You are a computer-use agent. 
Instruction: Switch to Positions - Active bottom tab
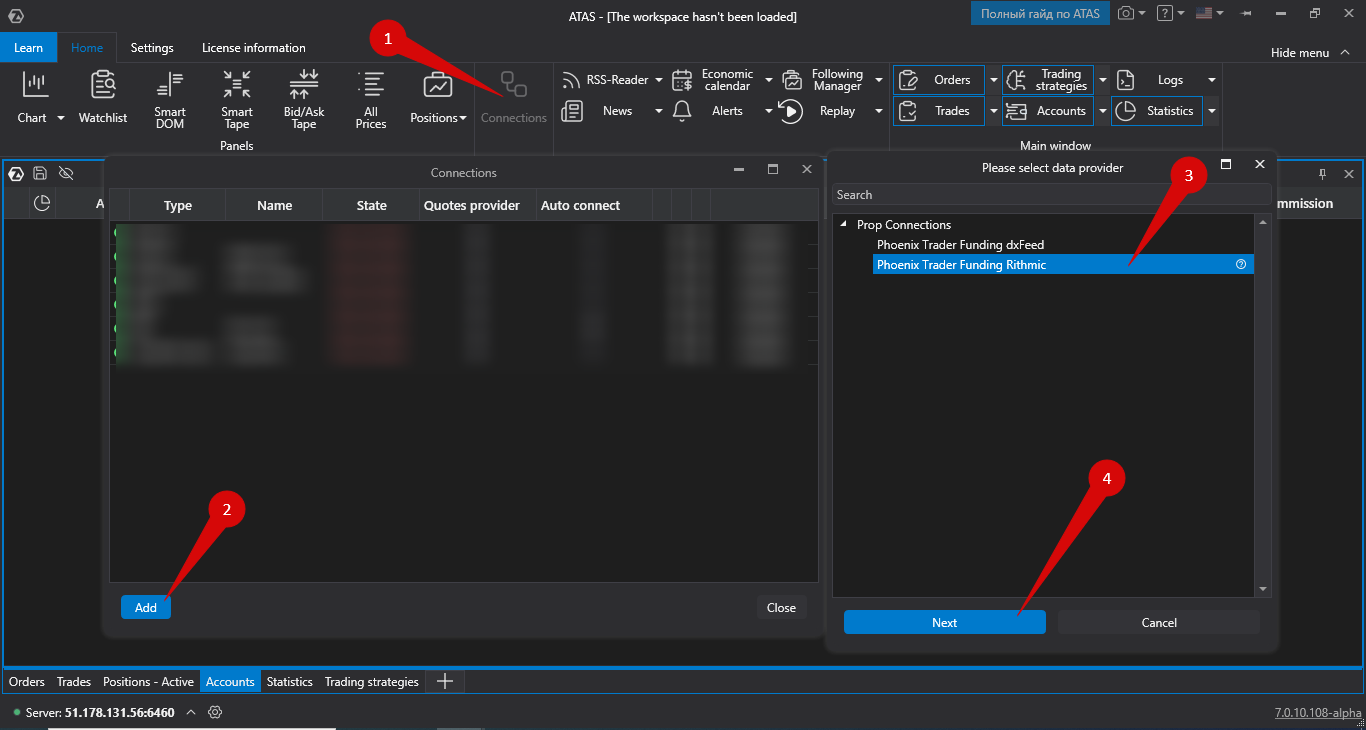(148, 682)
